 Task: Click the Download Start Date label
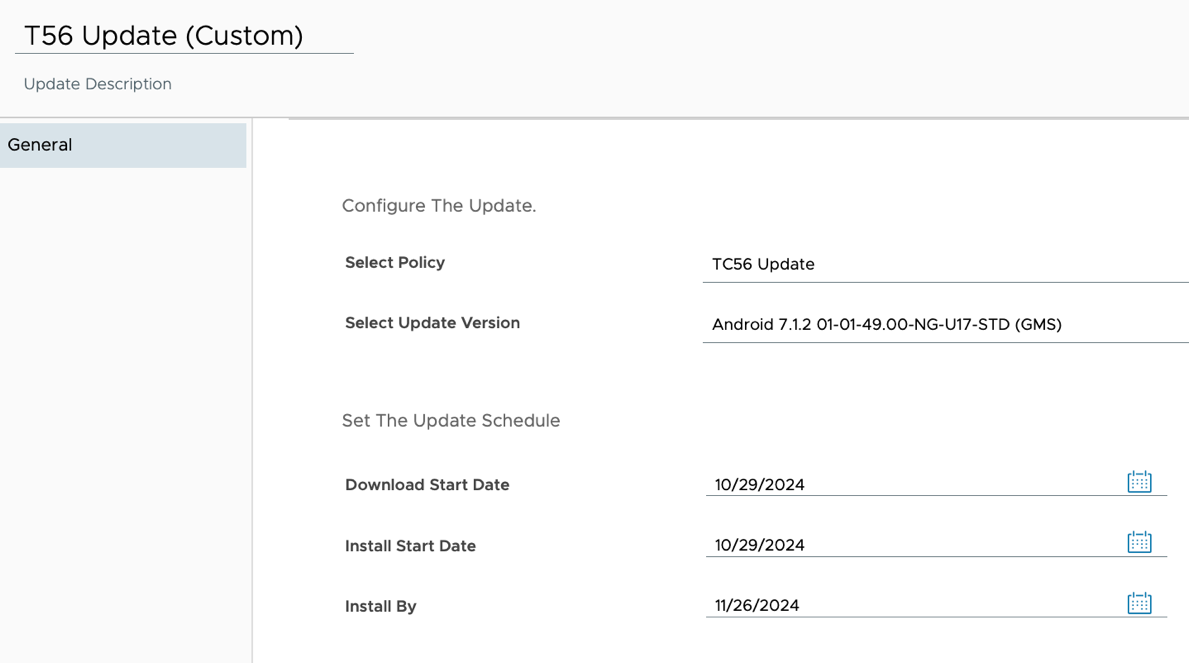(x=427, y=485)
